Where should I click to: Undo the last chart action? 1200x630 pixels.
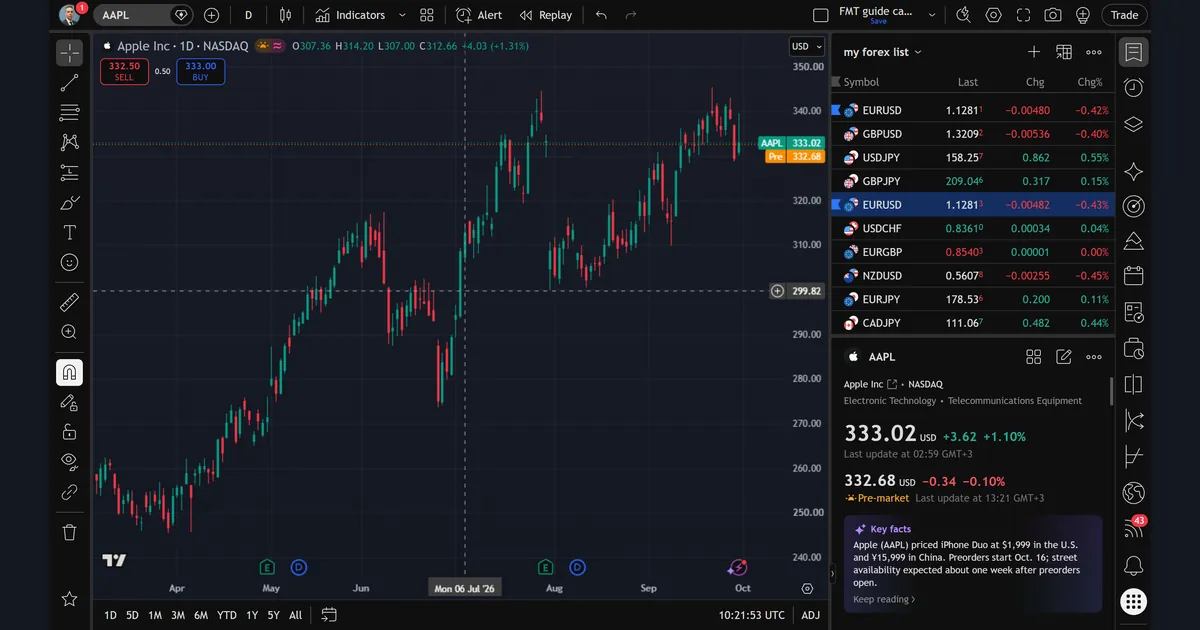[601, 15]
